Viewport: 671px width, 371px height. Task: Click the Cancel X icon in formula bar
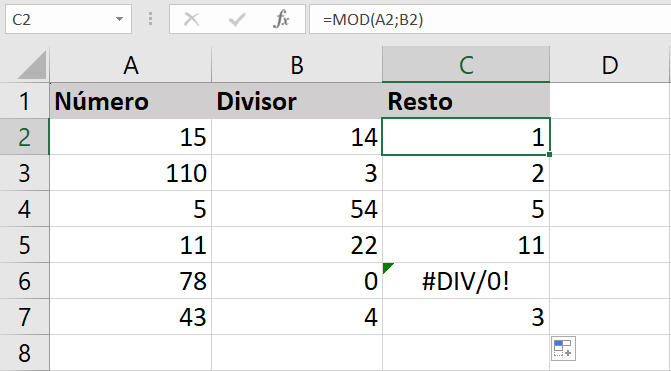coord(191,19)
